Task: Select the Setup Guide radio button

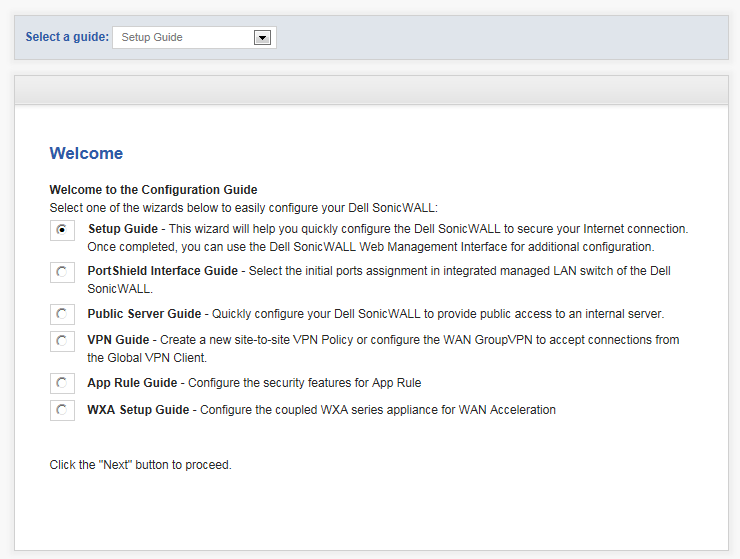Action: 62,230
